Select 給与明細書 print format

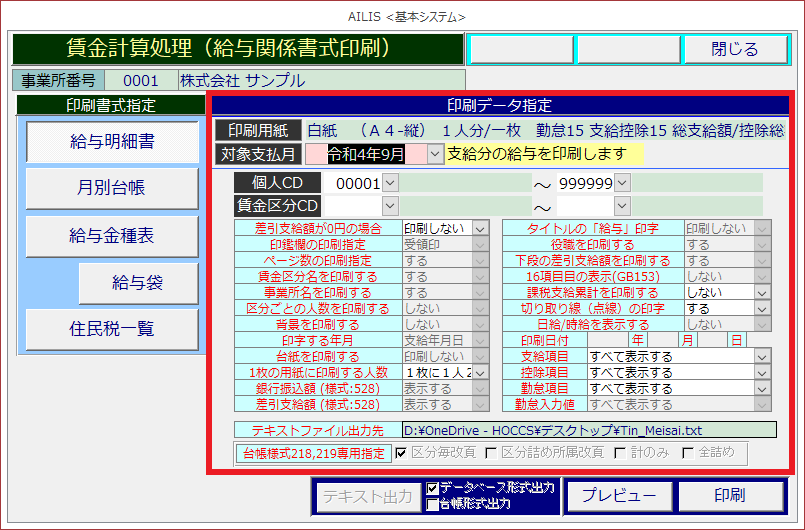point(111,142)
